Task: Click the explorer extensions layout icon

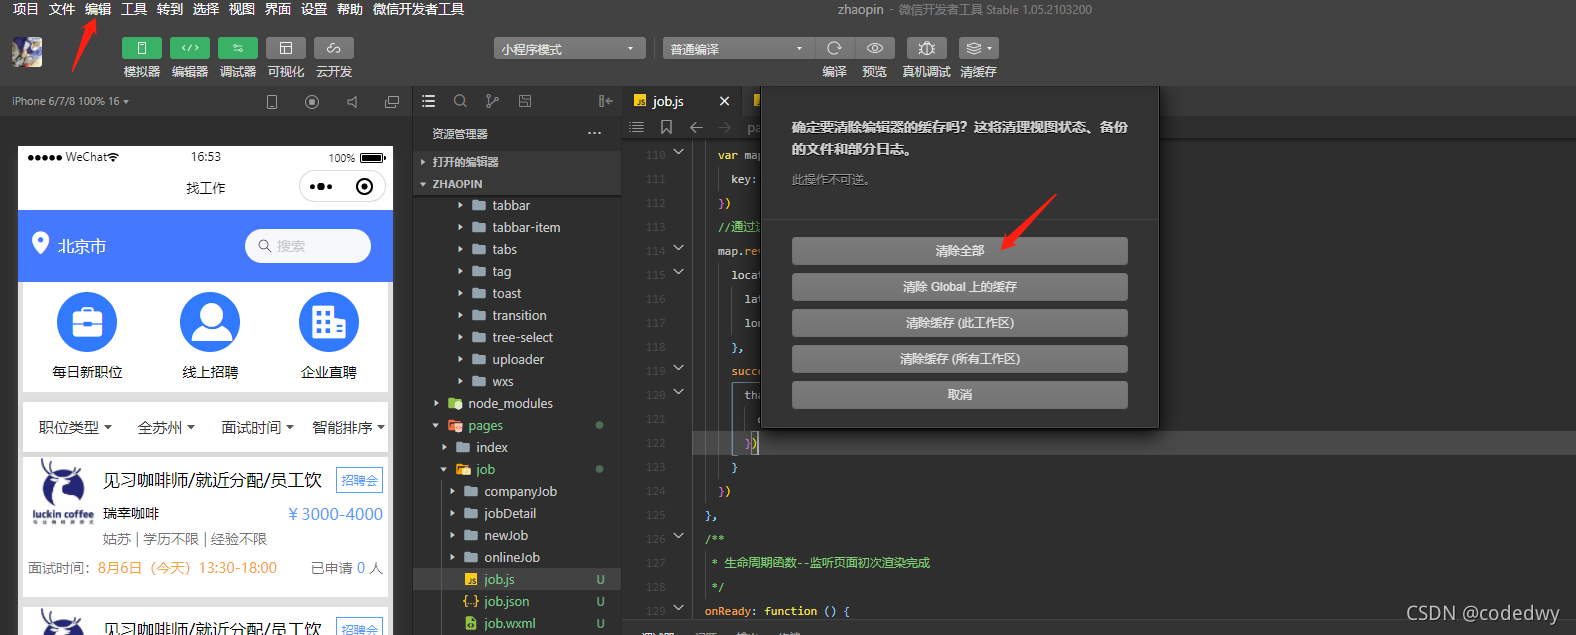Action: [x=525, y=101]
